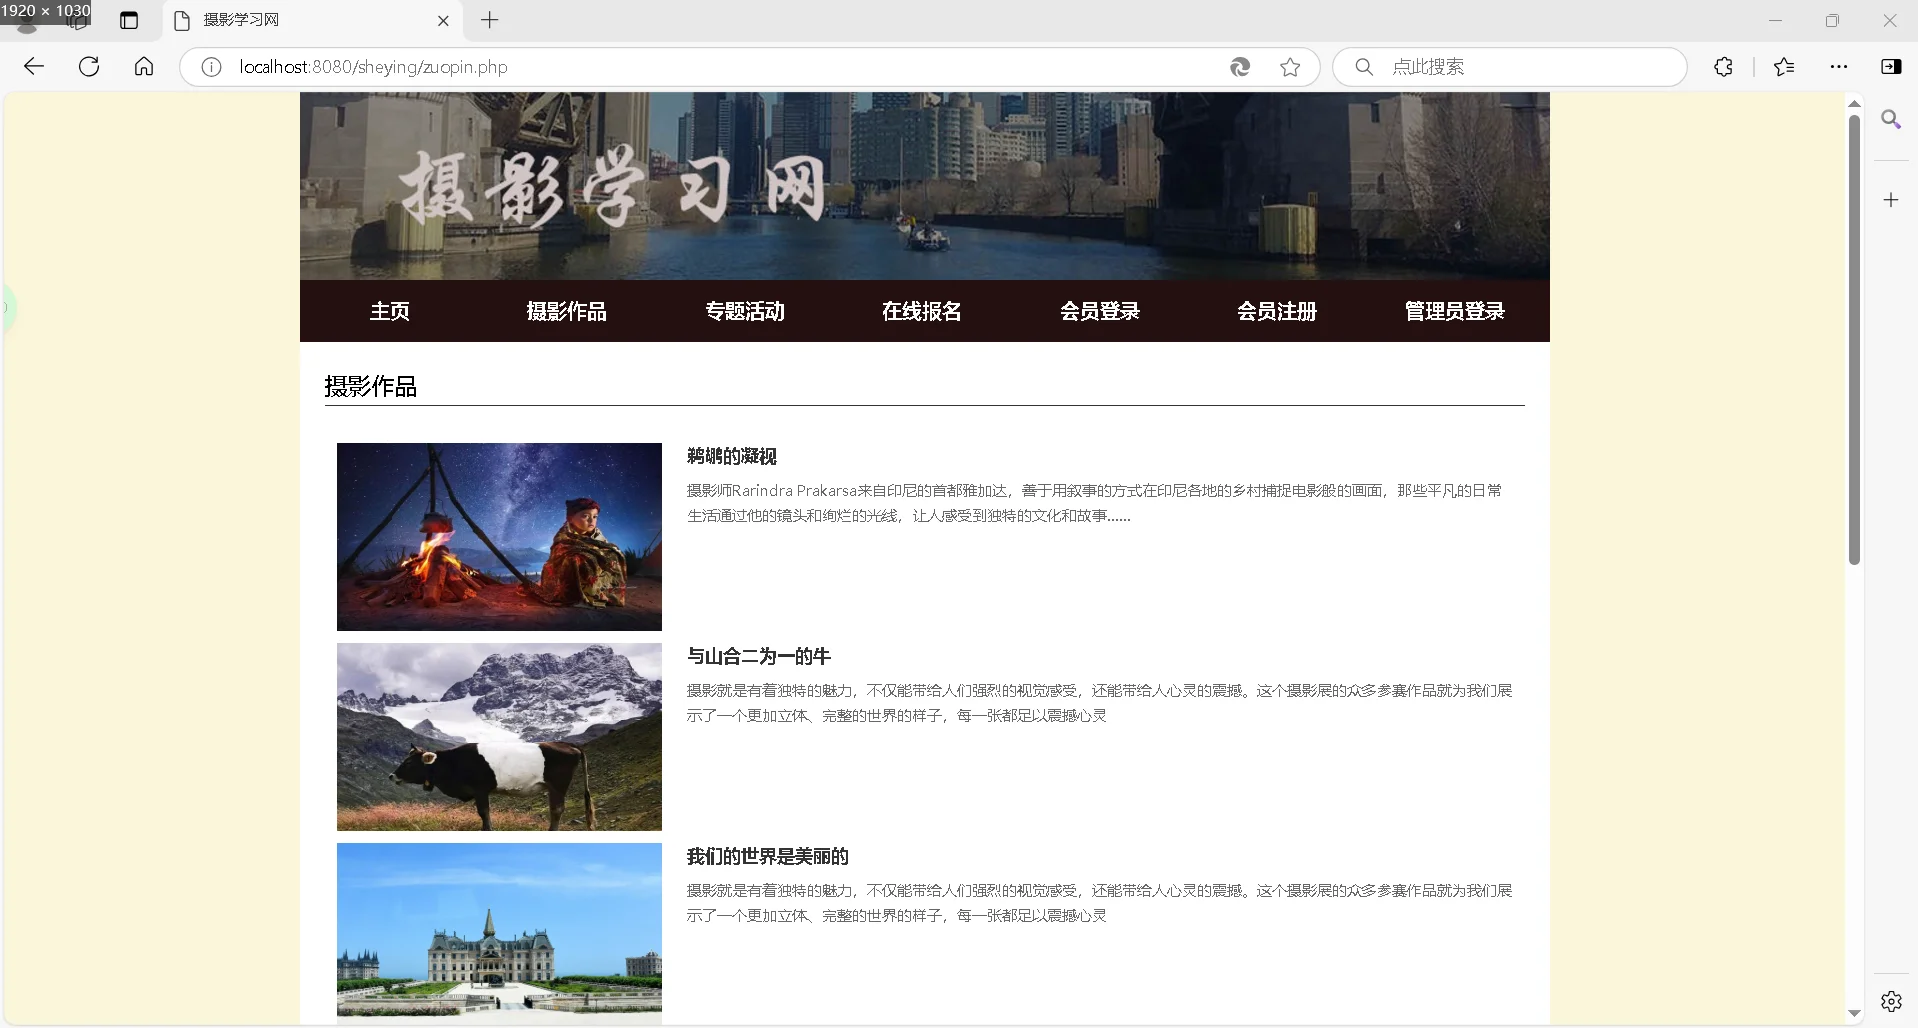This screenshot has height=1028, width=1918.
Task: Bookmark the page with the star icon
Action: tap(1290, 67)
